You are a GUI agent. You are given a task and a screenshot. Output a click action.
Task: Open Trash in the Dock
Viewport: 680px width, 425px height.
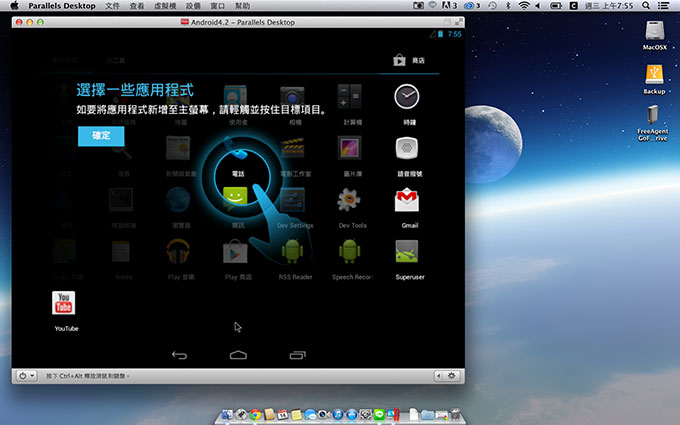click(x=455, y=415)
